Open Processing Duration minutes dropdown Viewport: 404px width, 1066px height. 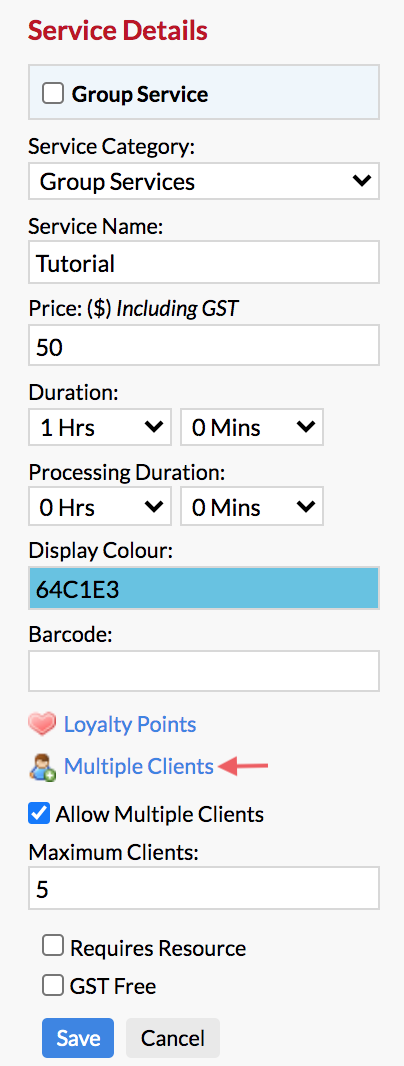click(x=252, y=507)
